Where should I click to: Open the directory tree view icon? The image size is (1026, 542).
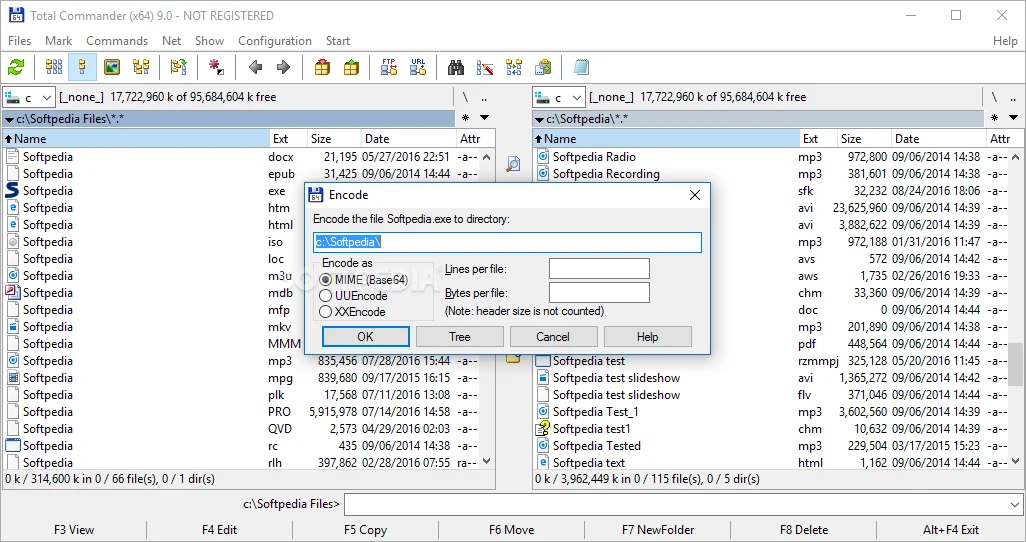coord(141,67)
